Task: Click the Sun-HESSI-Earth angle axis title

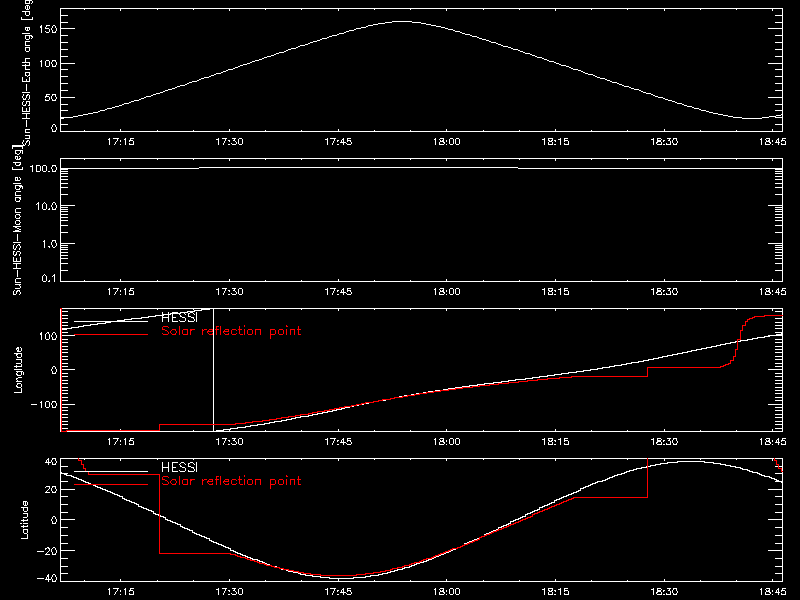Action: pyautogui.click(x=27, y=71)
